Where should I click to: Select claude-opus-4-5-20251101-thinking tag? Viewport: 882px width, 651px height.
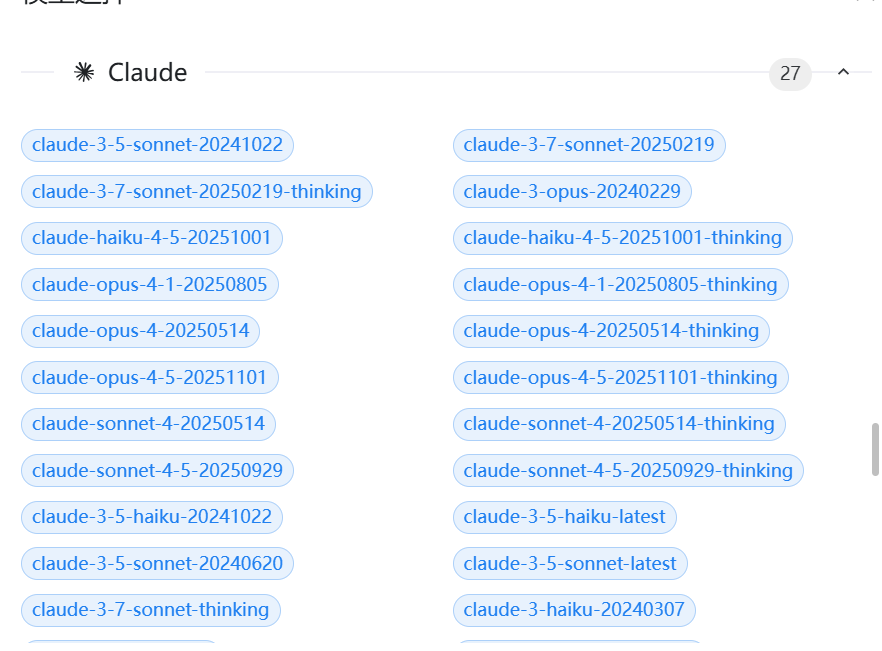[620, 378]
